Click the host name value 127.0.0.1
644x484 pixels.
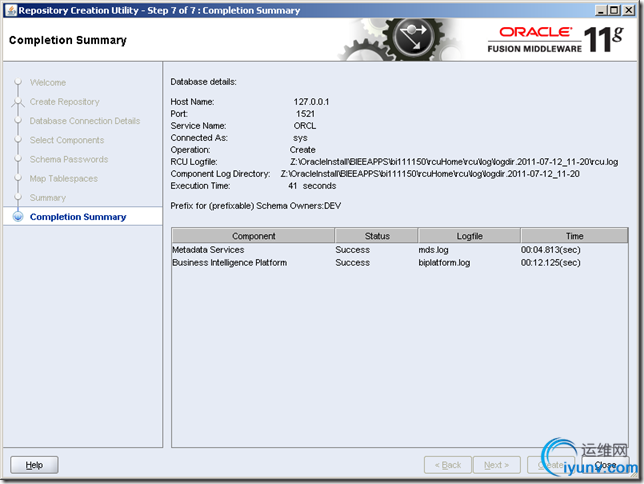311,102
